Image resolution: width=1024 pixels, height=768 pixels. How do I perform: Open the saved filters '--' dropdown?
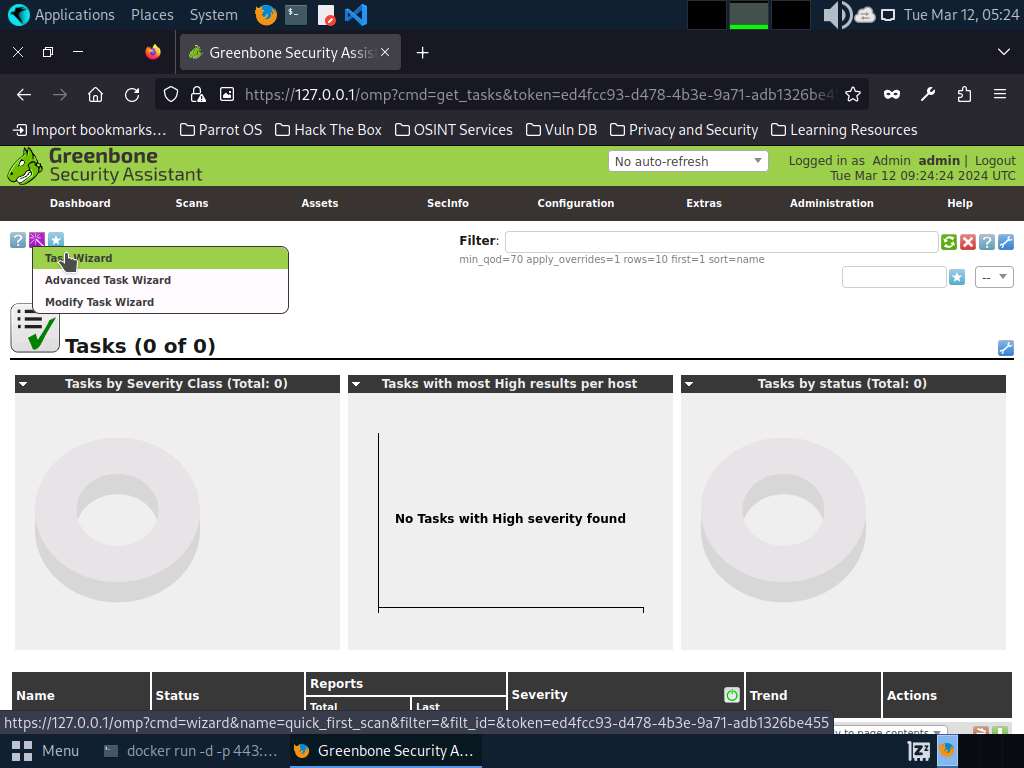(x=995, y=277)
